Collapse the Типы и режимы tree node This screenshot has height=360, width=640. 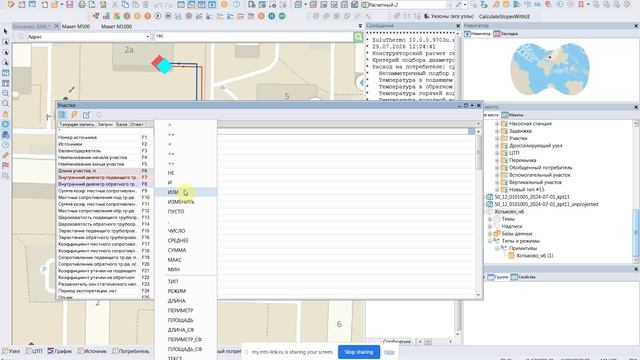[x=490, y=241]
